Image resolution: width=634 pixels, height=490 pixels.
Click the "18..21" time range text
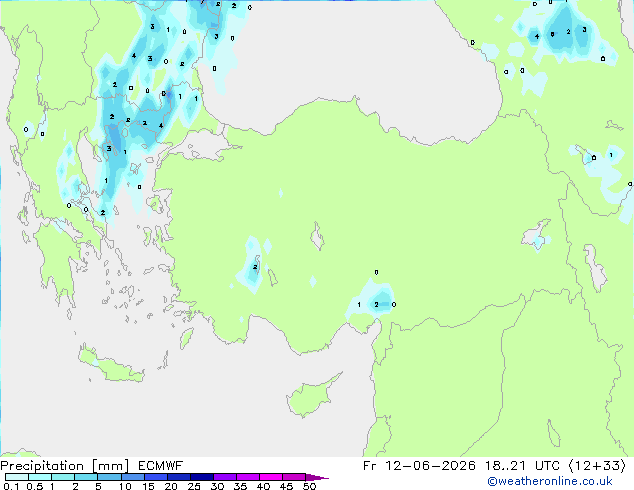tap(505, 466)
